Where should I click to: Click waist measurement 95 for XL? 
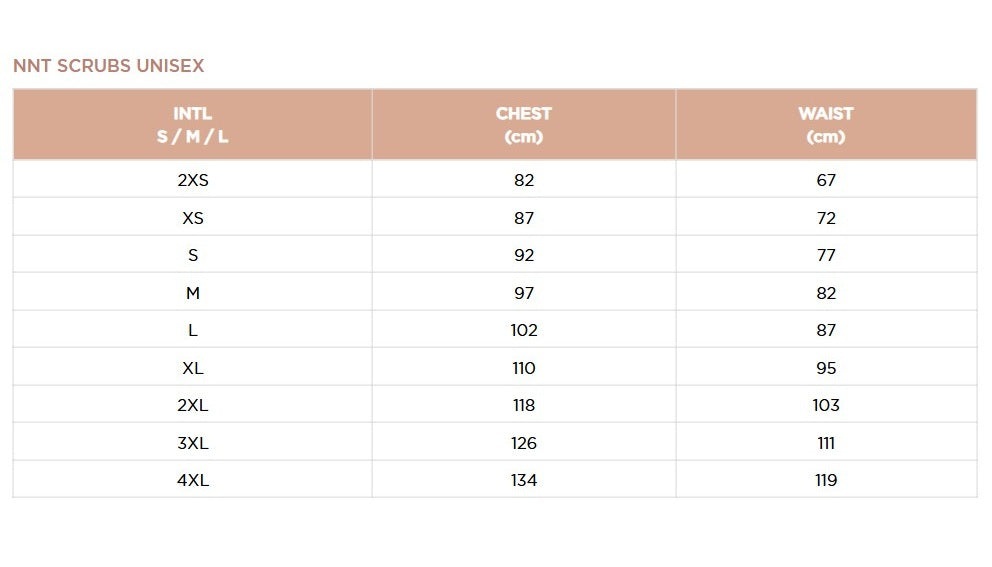tap(826, 368)
